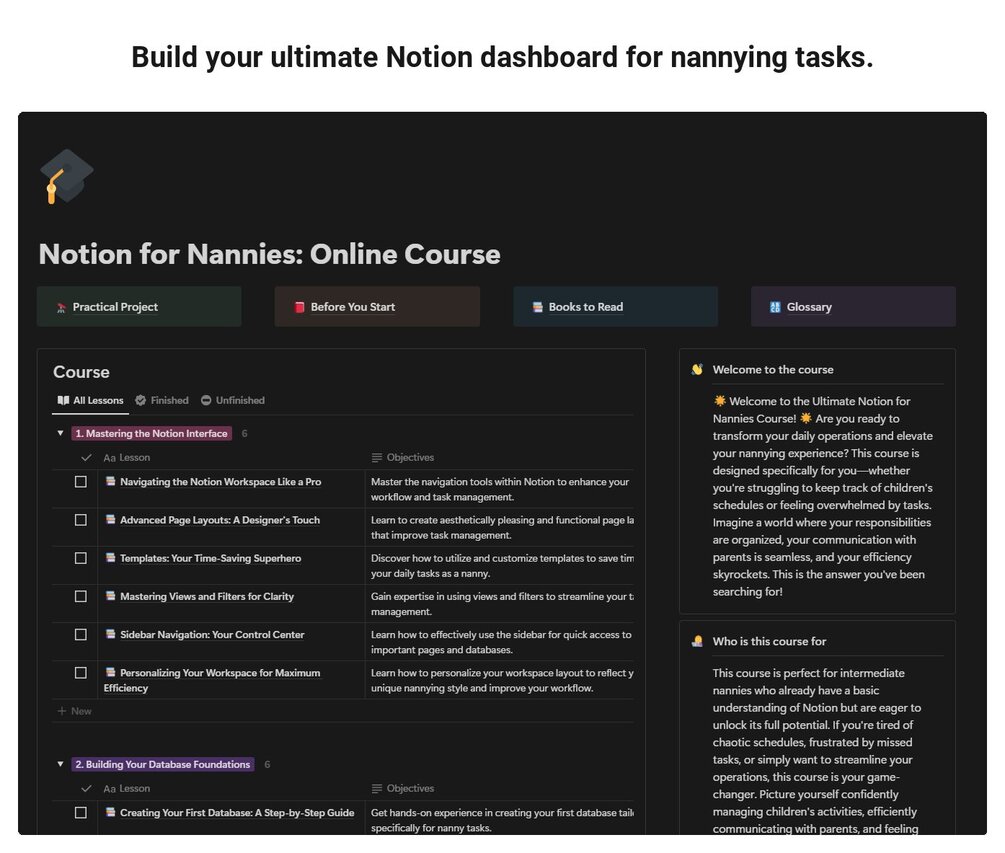Image resolution: width=1005 pixels, height=853 pixels.
Task: Click page icon of Mastering Views and Filters lesson
Action: pyautogui.click(x=111, y=596)
